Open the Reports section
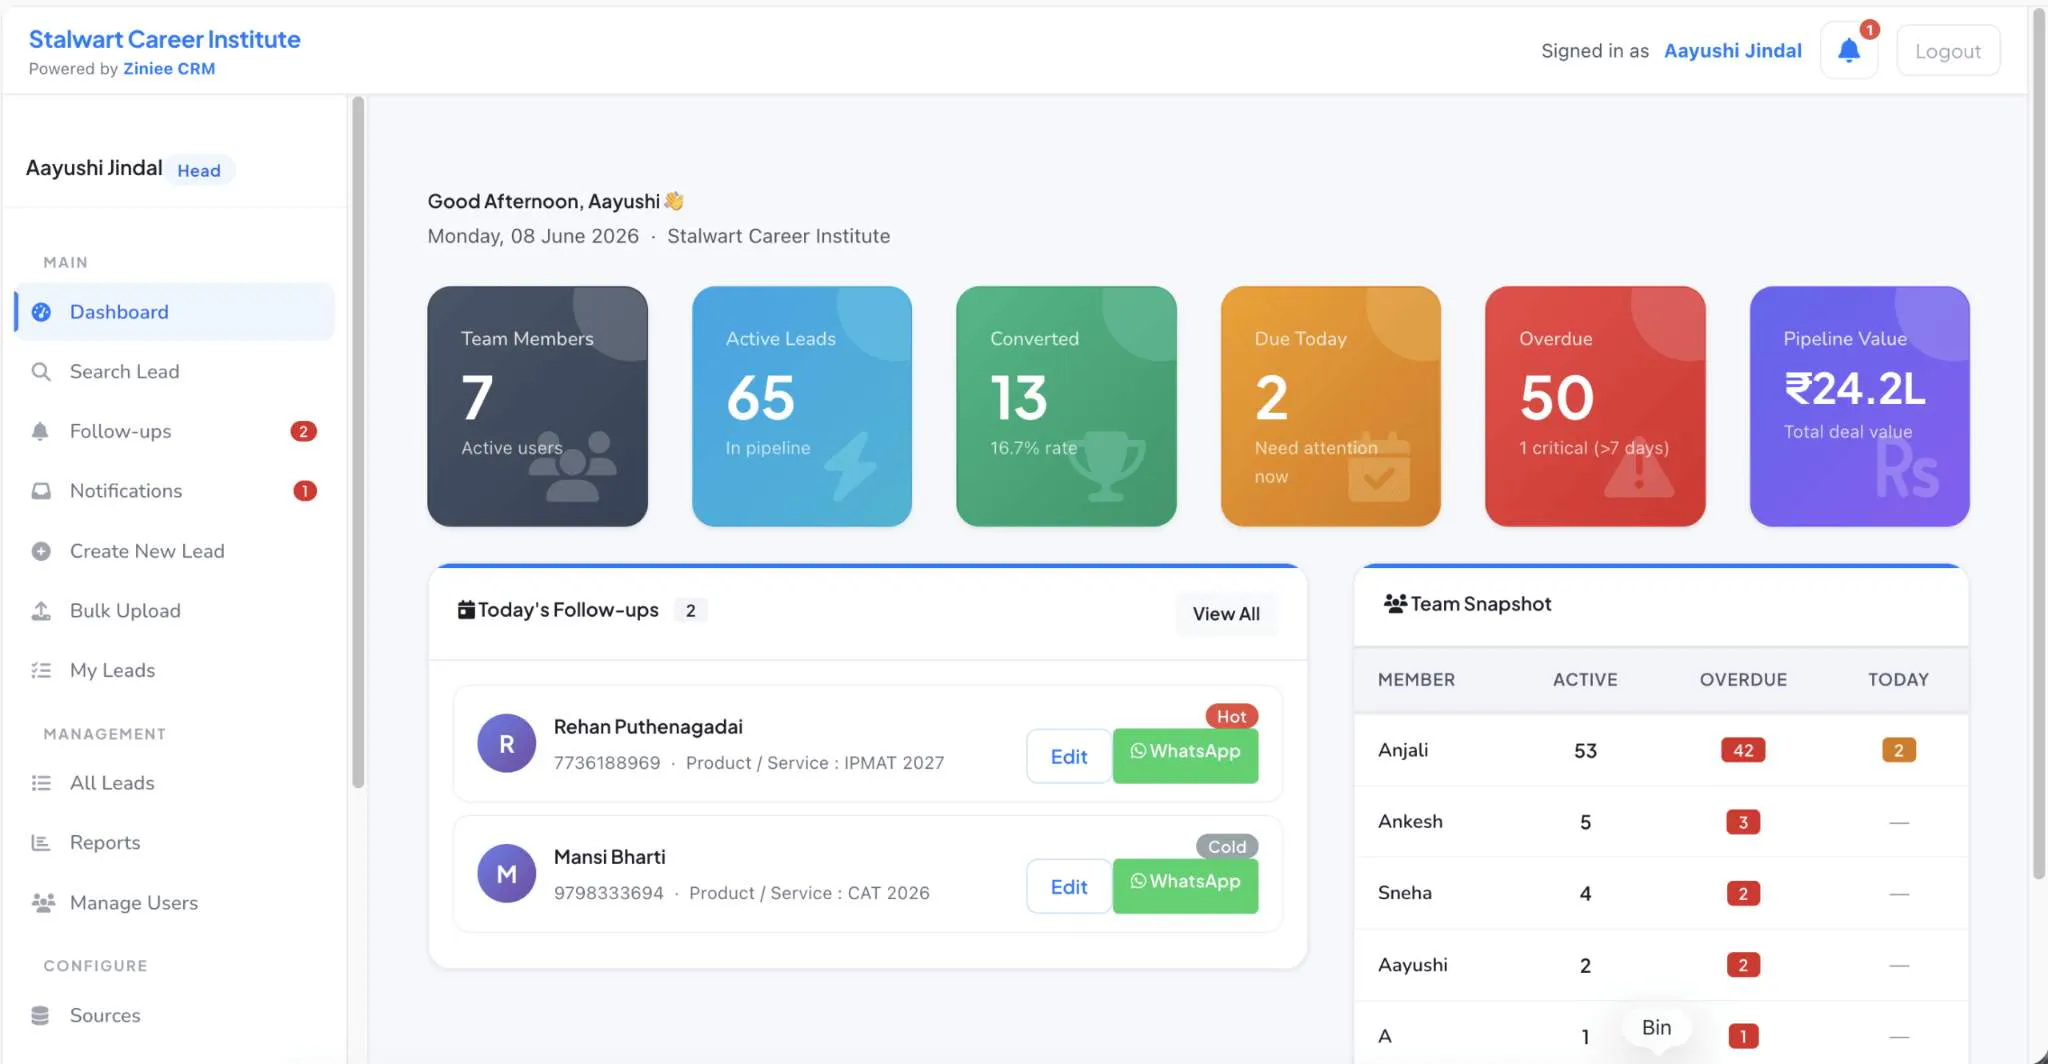 (x=175, y=843)
